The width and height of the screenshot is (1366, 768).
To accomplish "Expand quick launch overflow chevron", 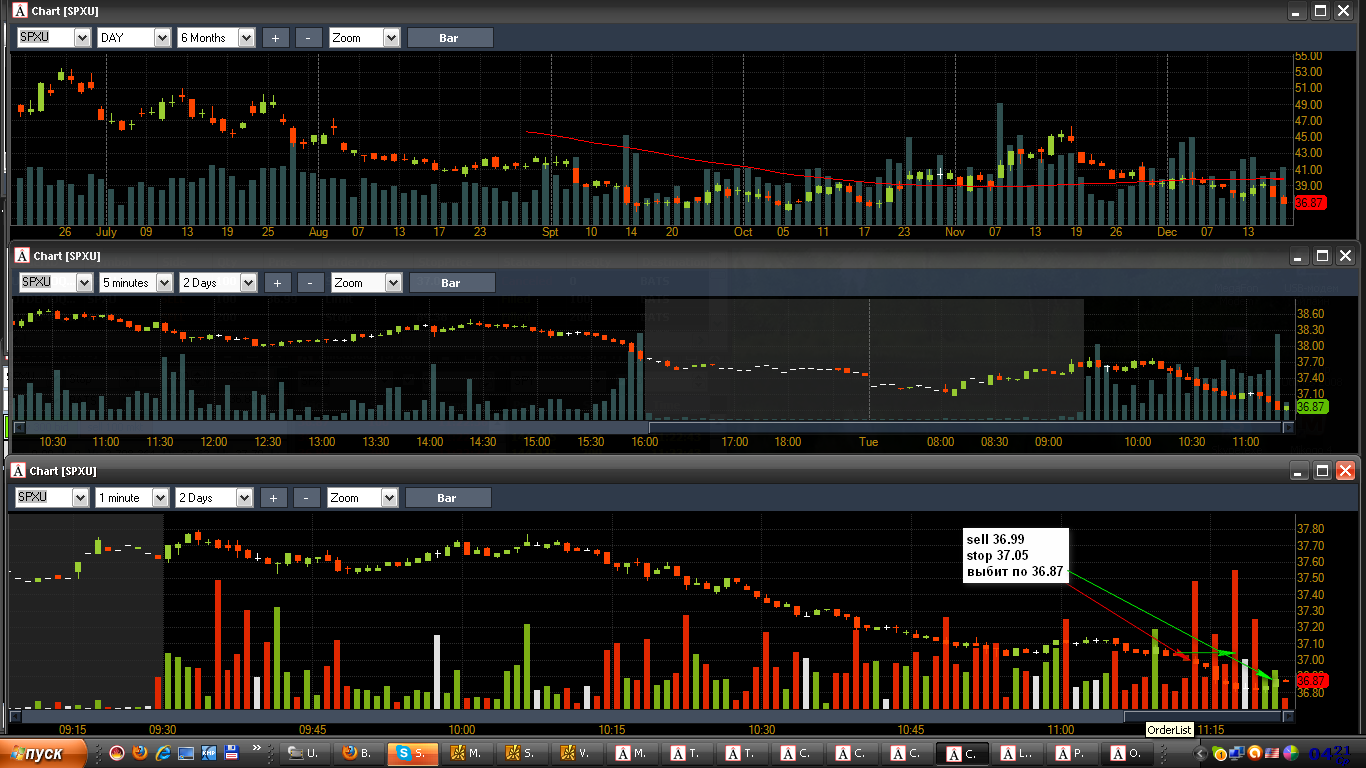I will (x=257, y=748).
